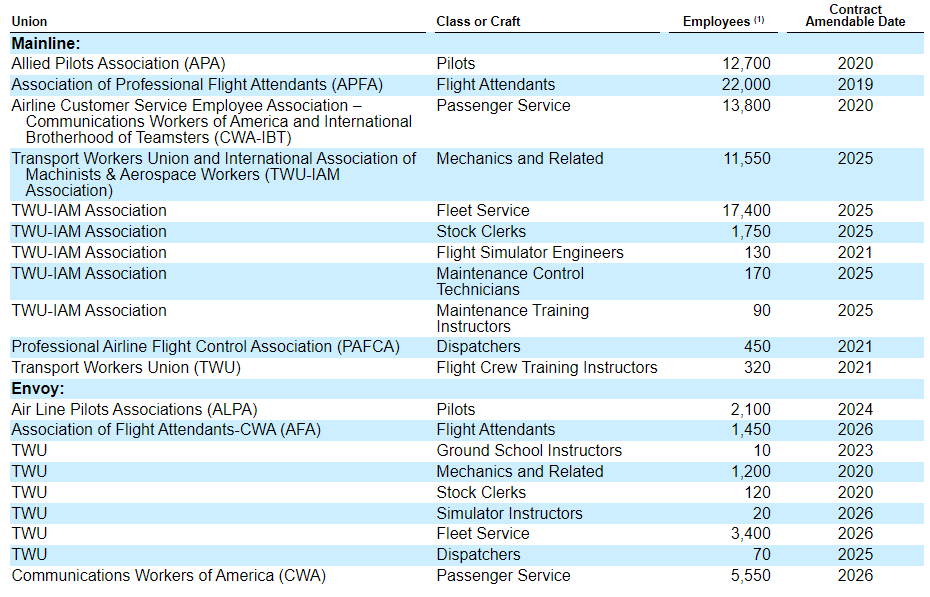Click the Mechanics and Related cell with 1,200 employees
This screenshot has height=597, width=930.
point(520,471)
